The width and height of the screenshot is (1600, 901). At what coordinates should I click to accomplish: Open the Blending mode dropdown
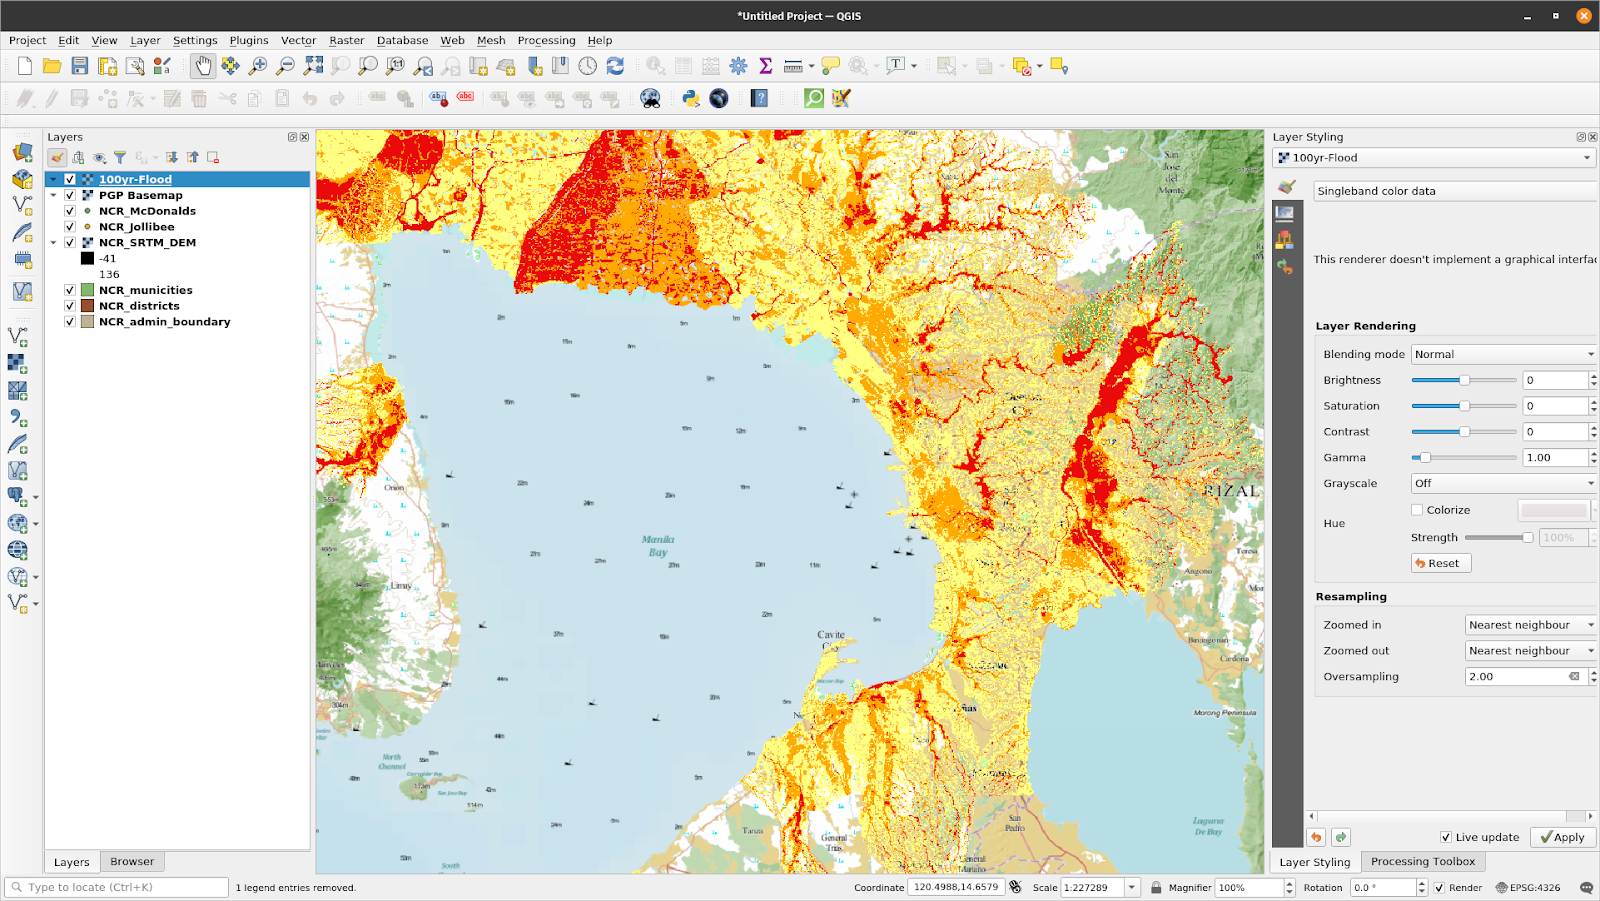[x=1502, y=353]
